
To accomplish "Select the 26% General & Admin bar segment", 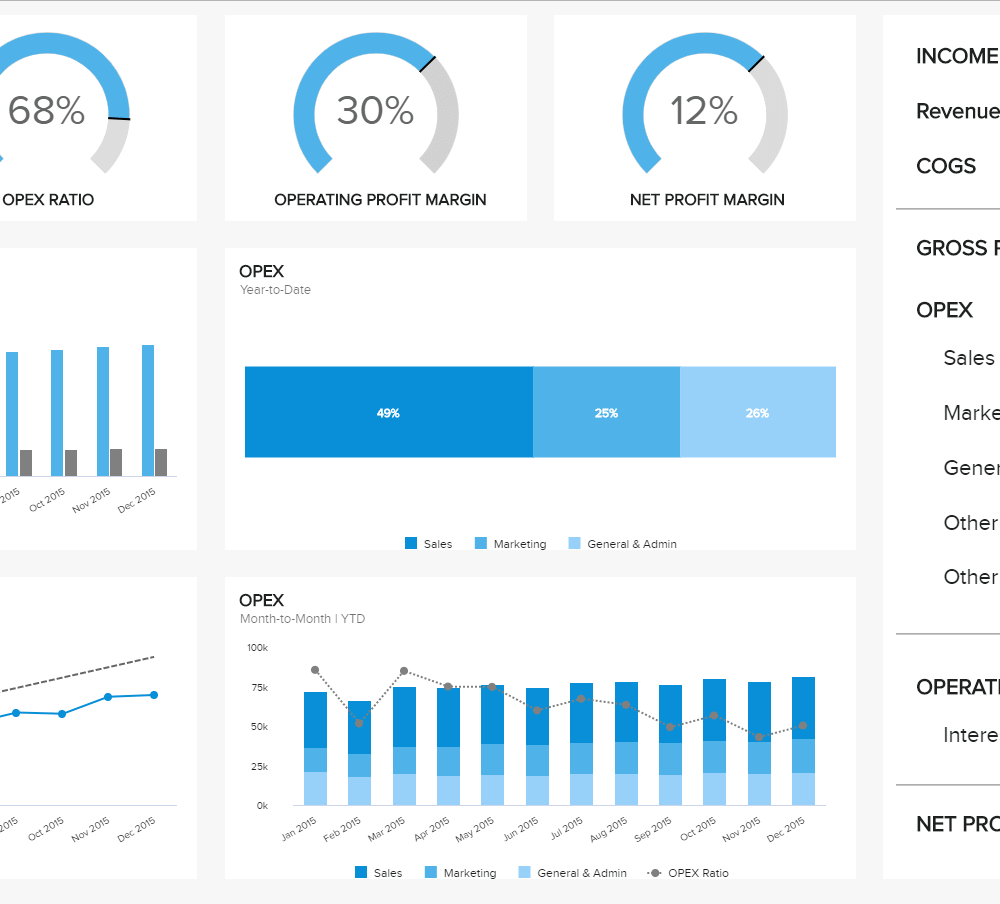I will point(757,412).
